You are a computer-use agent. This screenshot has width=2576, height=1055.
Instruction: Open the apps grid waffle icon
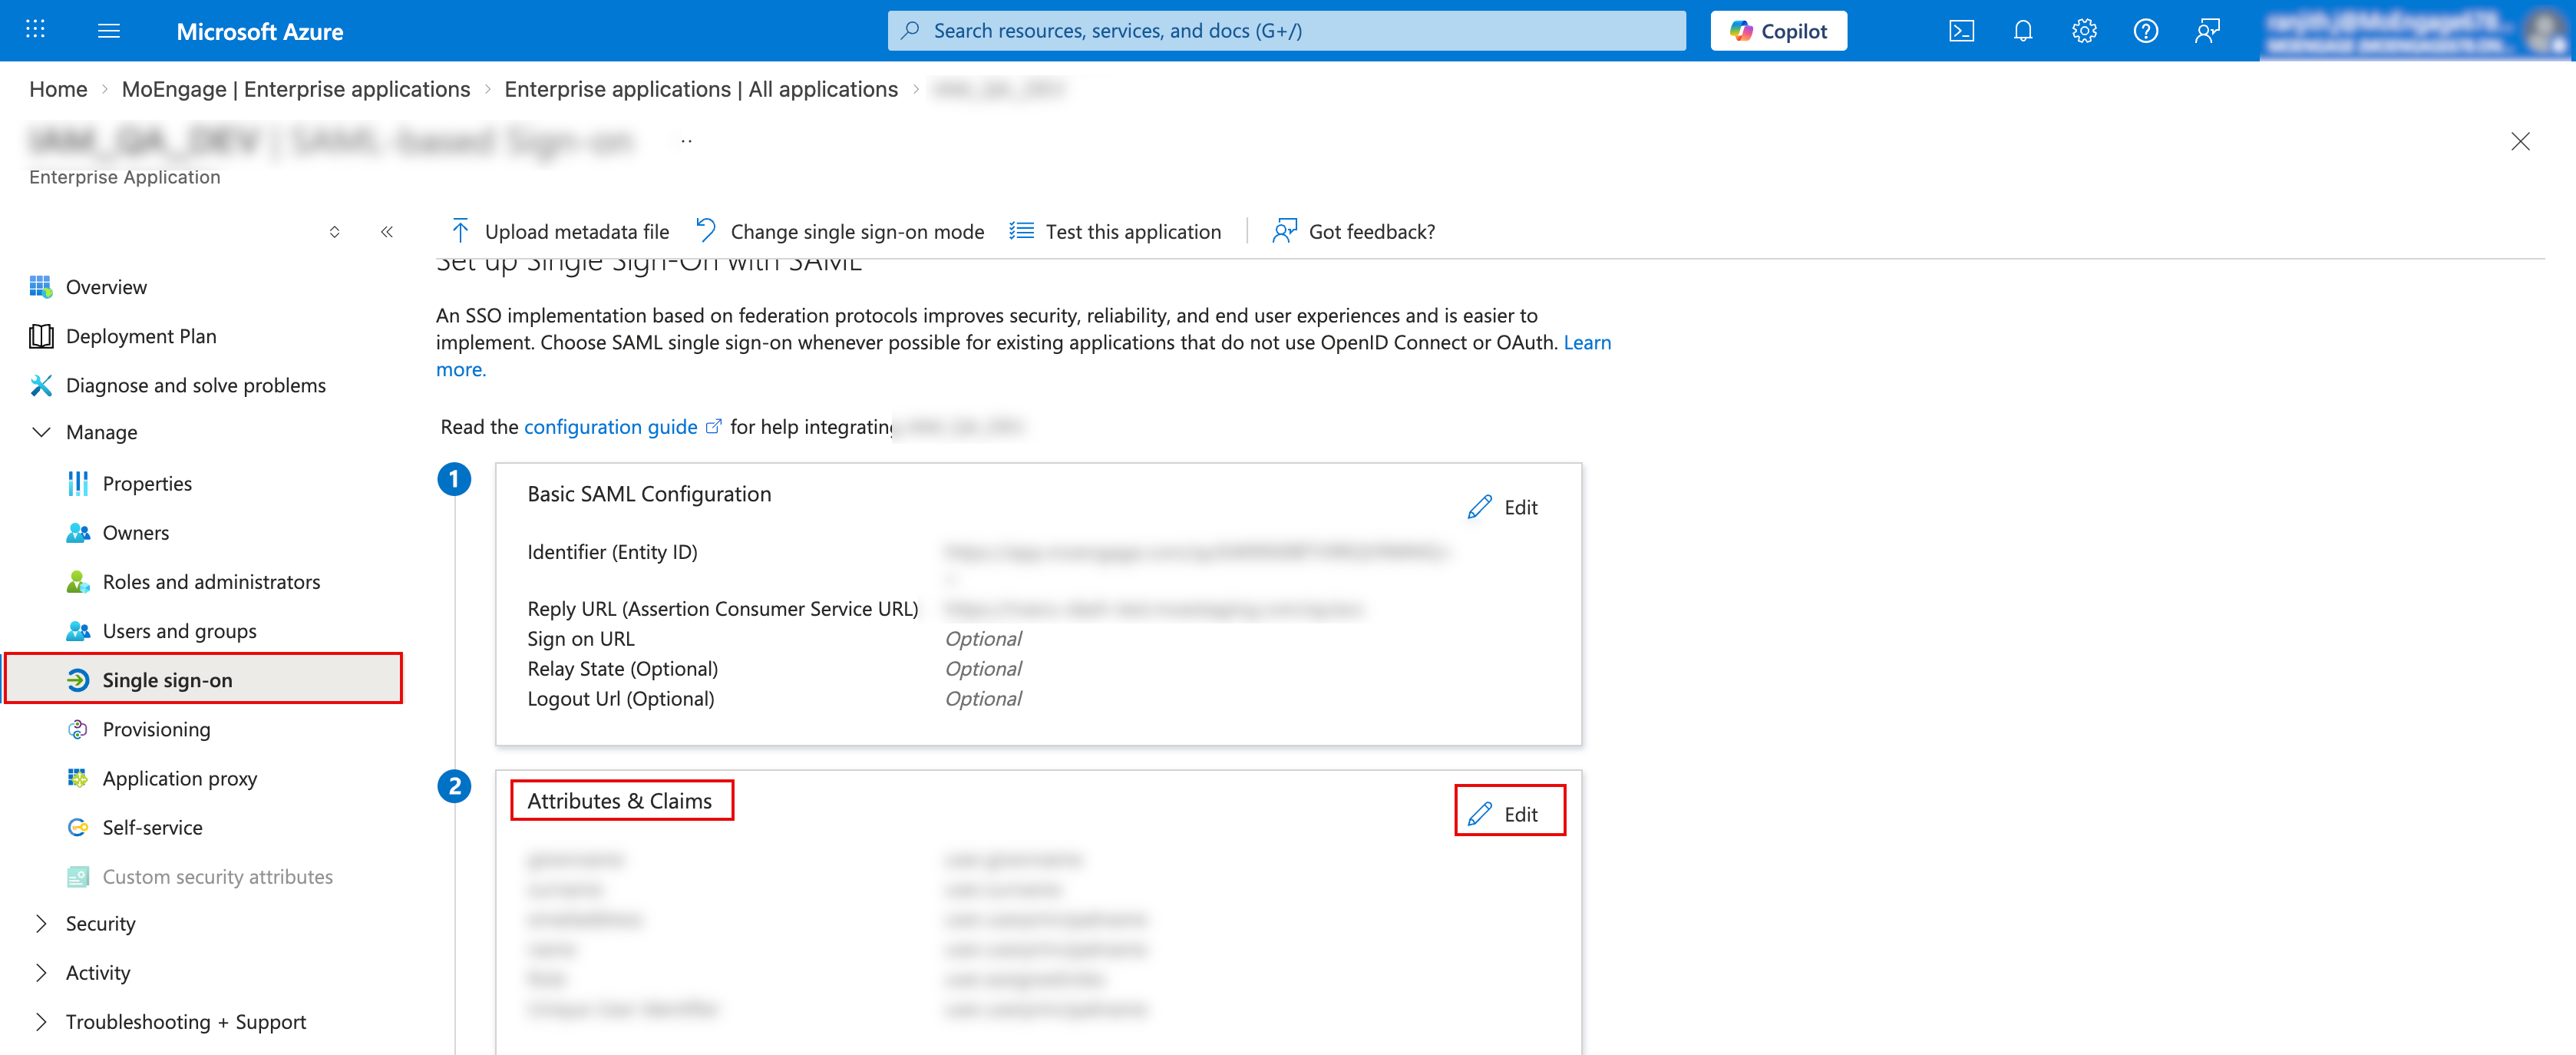pos(36,30)
